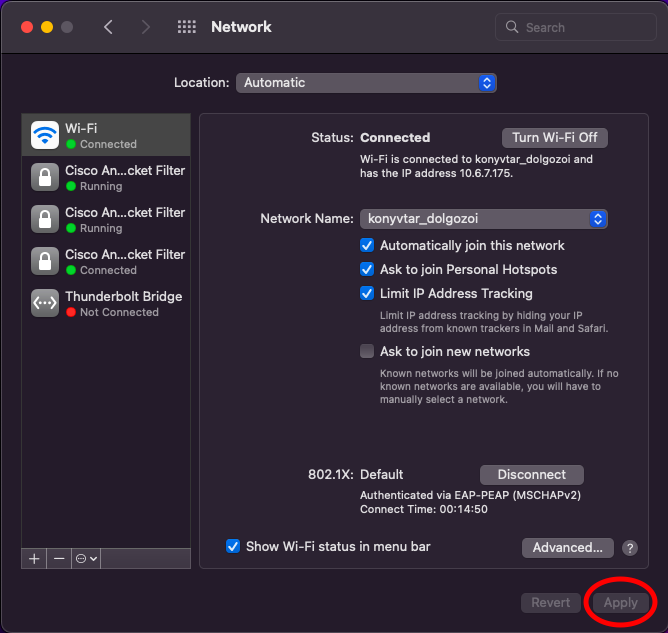Click the Disconnect 802.1X button
The width and height of the screenshot is (668, 633).
coord(532,475)
